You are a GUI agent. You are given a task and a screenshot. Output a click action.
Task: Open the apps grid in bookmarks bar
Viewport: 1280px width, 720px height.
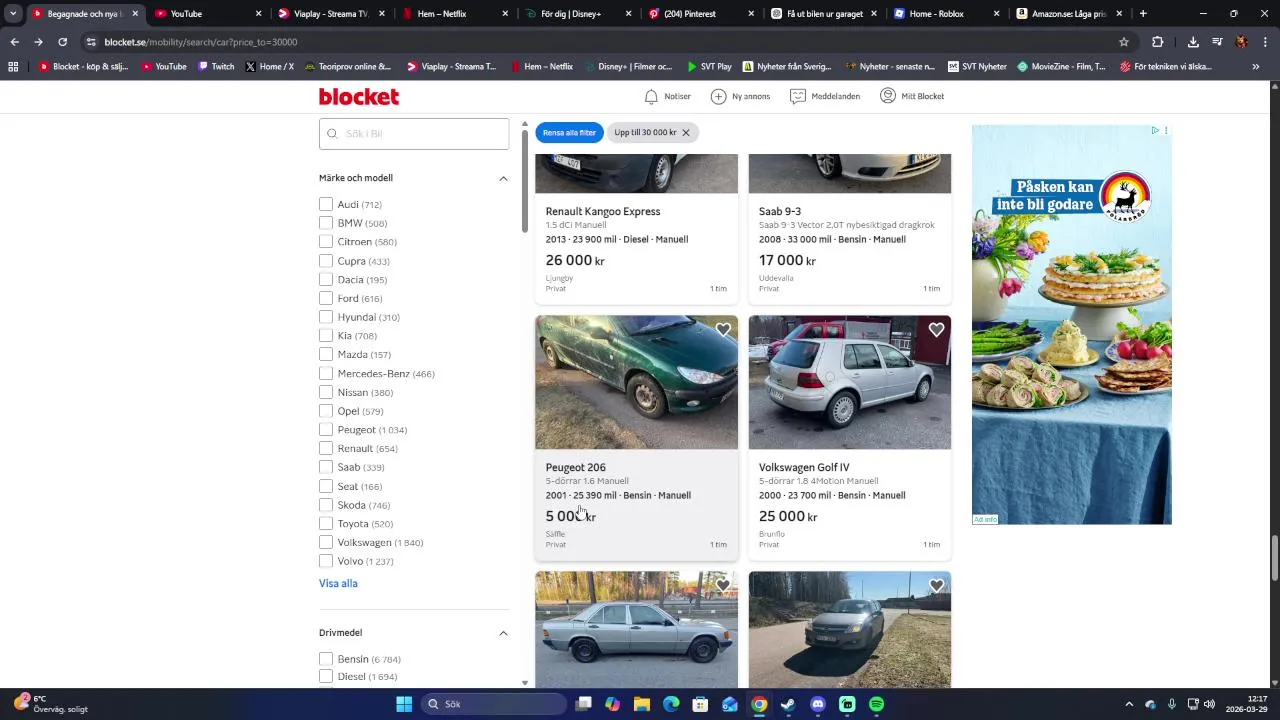[13, 67]
